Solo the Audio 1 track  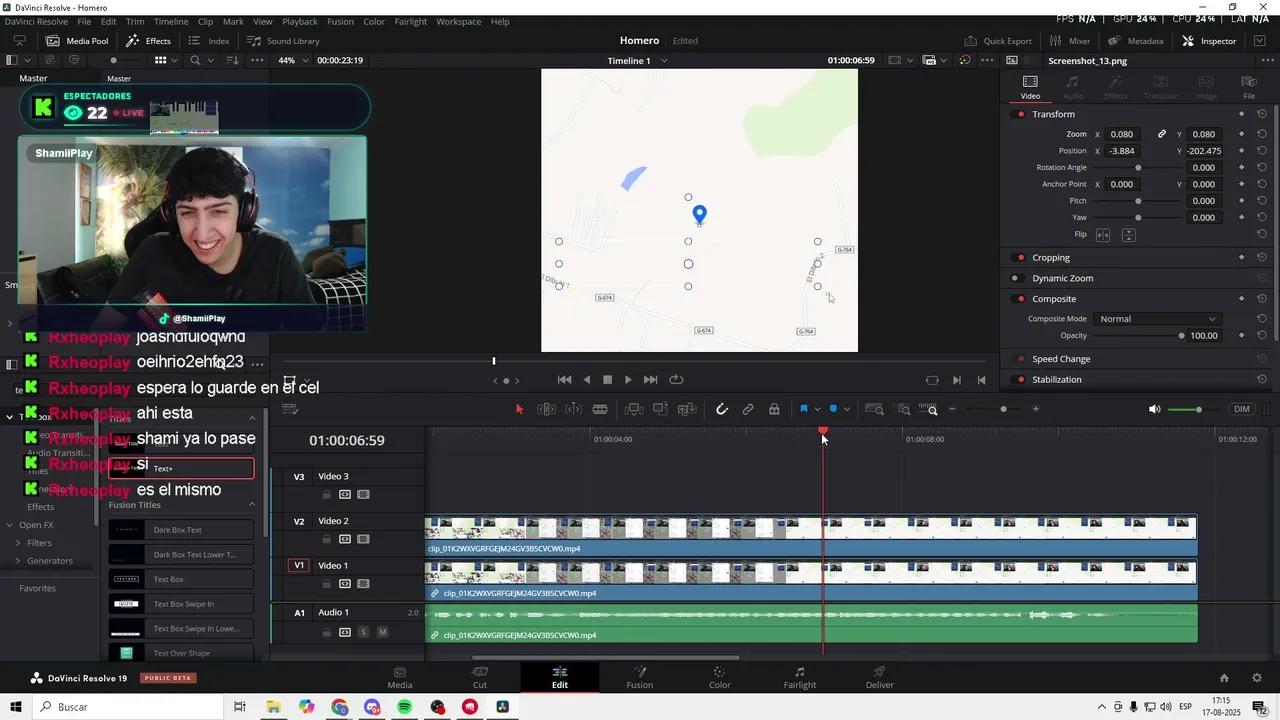tap(364, 632)
